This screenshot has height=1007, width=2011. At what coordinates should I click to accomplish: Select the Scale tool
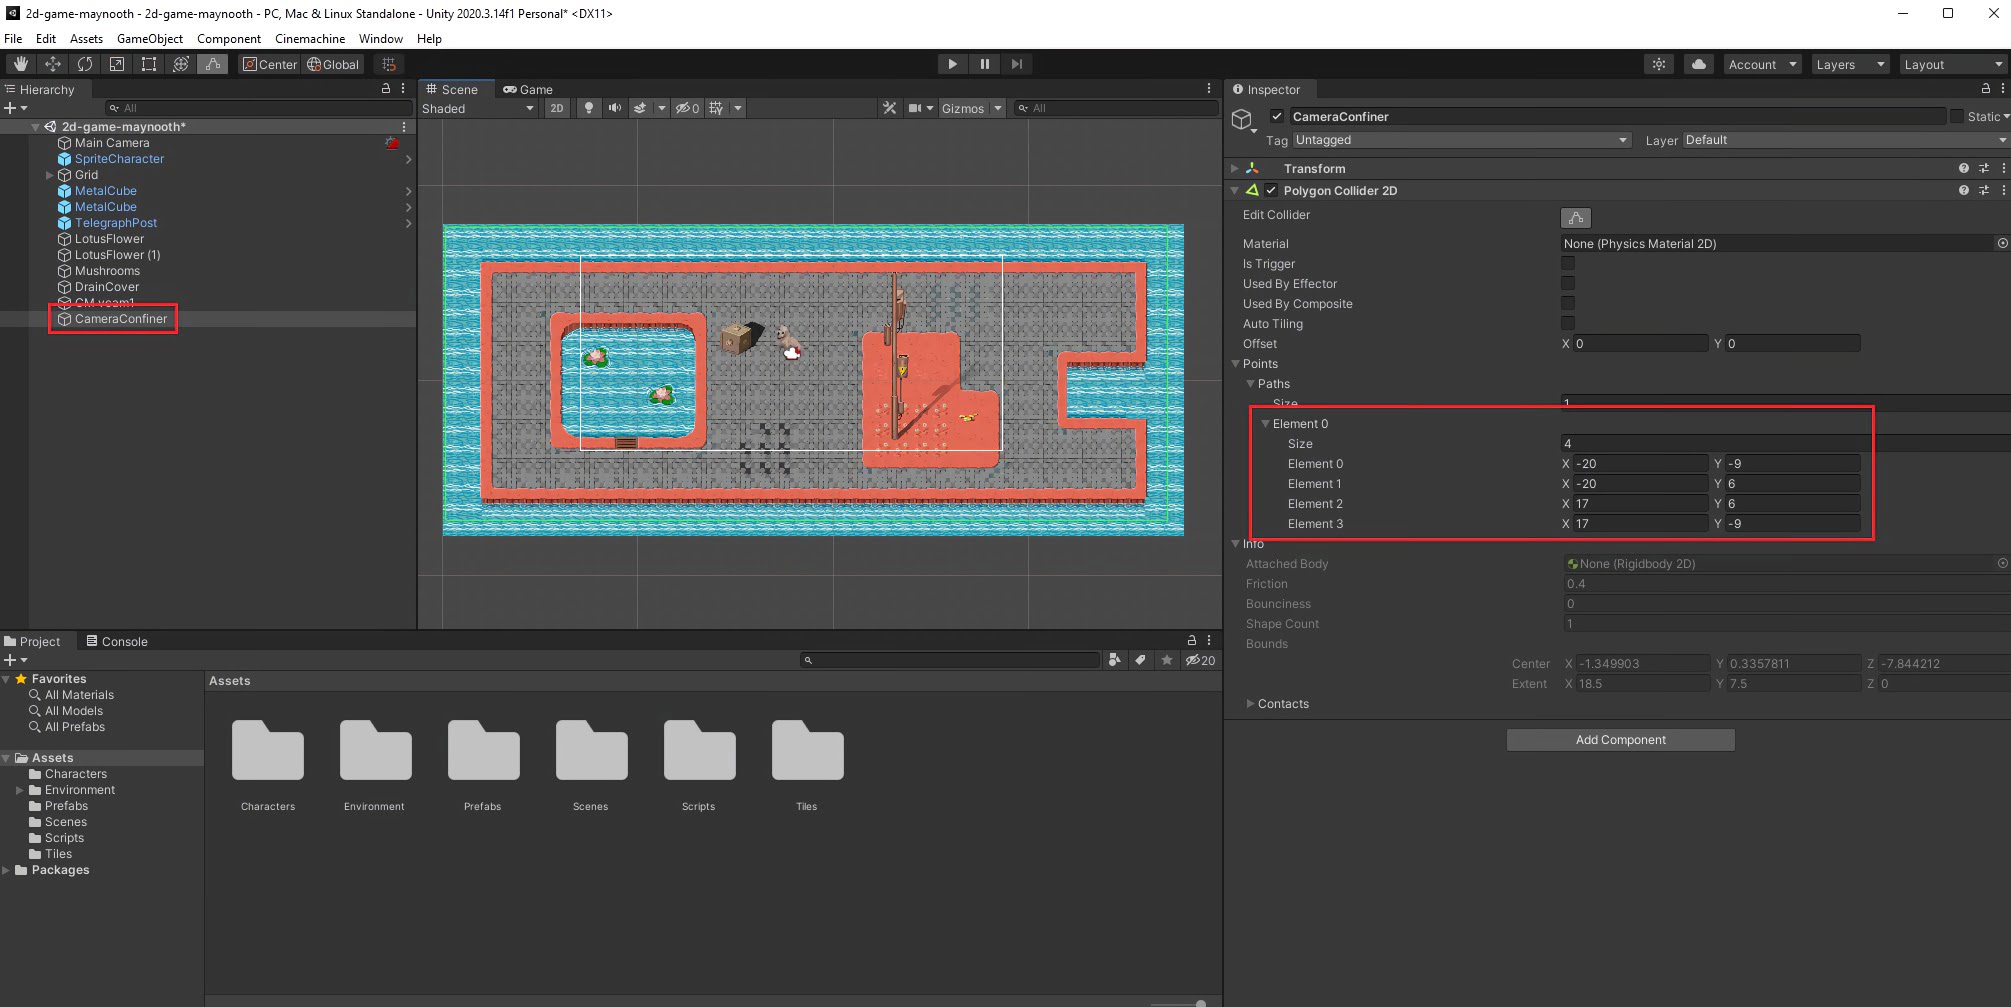coord(117,64)
